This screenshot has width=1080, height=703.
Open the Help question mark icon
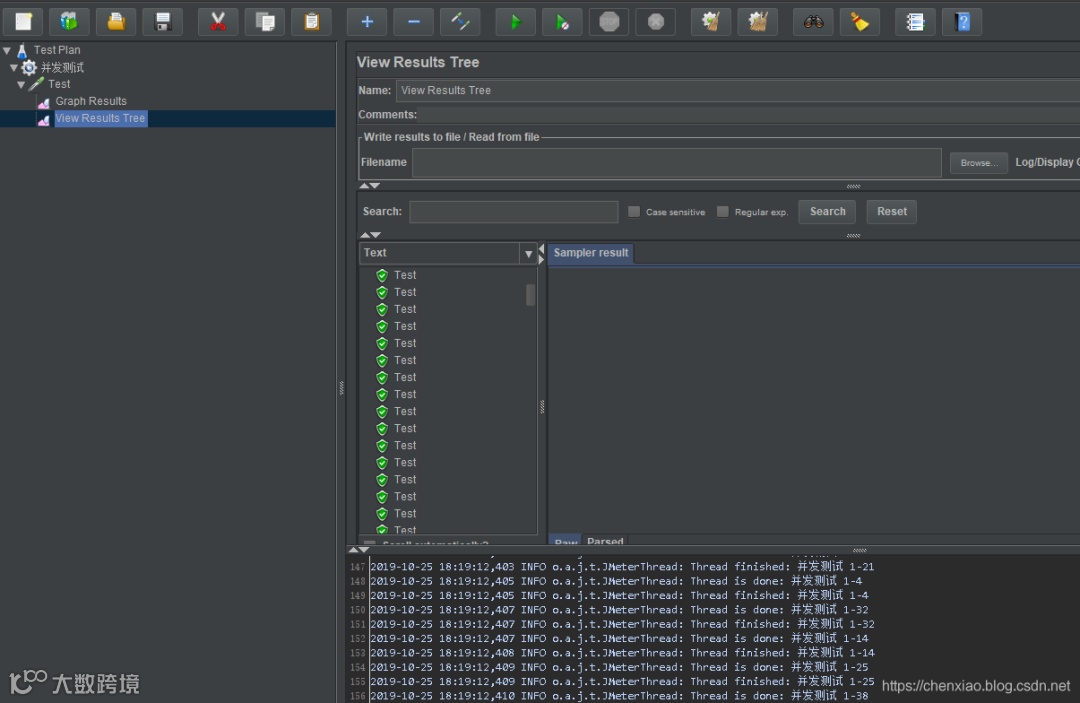pyautogui.click(x=962, y=22)
